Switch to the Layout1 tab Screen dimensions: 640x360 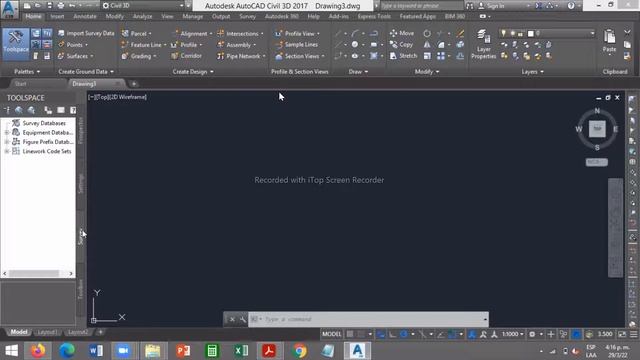[x=47, y=332]
